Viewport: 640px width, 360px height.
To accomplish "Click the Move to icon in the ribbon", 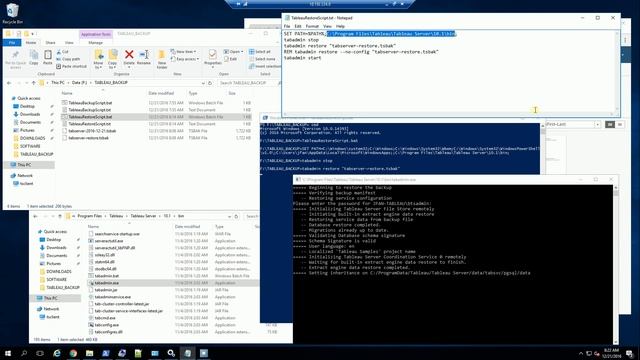I will 98,55.
